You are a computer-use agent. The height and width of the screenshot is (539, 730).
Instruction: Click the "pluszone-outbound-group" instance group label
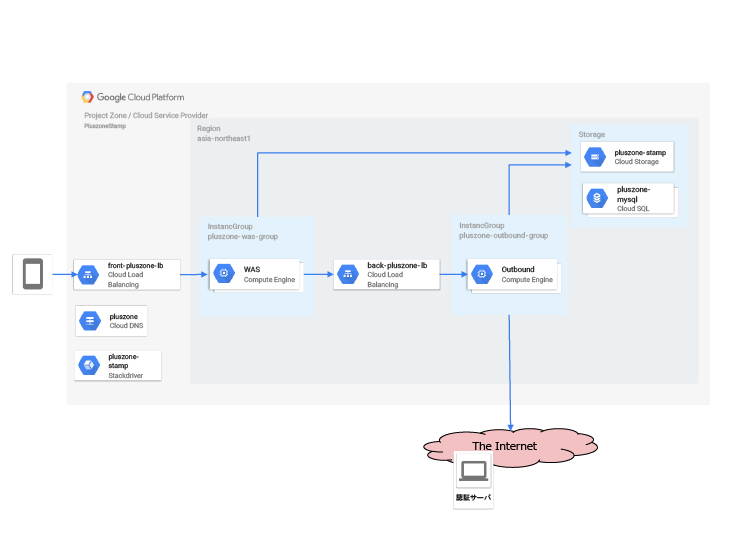coord(502,237)
